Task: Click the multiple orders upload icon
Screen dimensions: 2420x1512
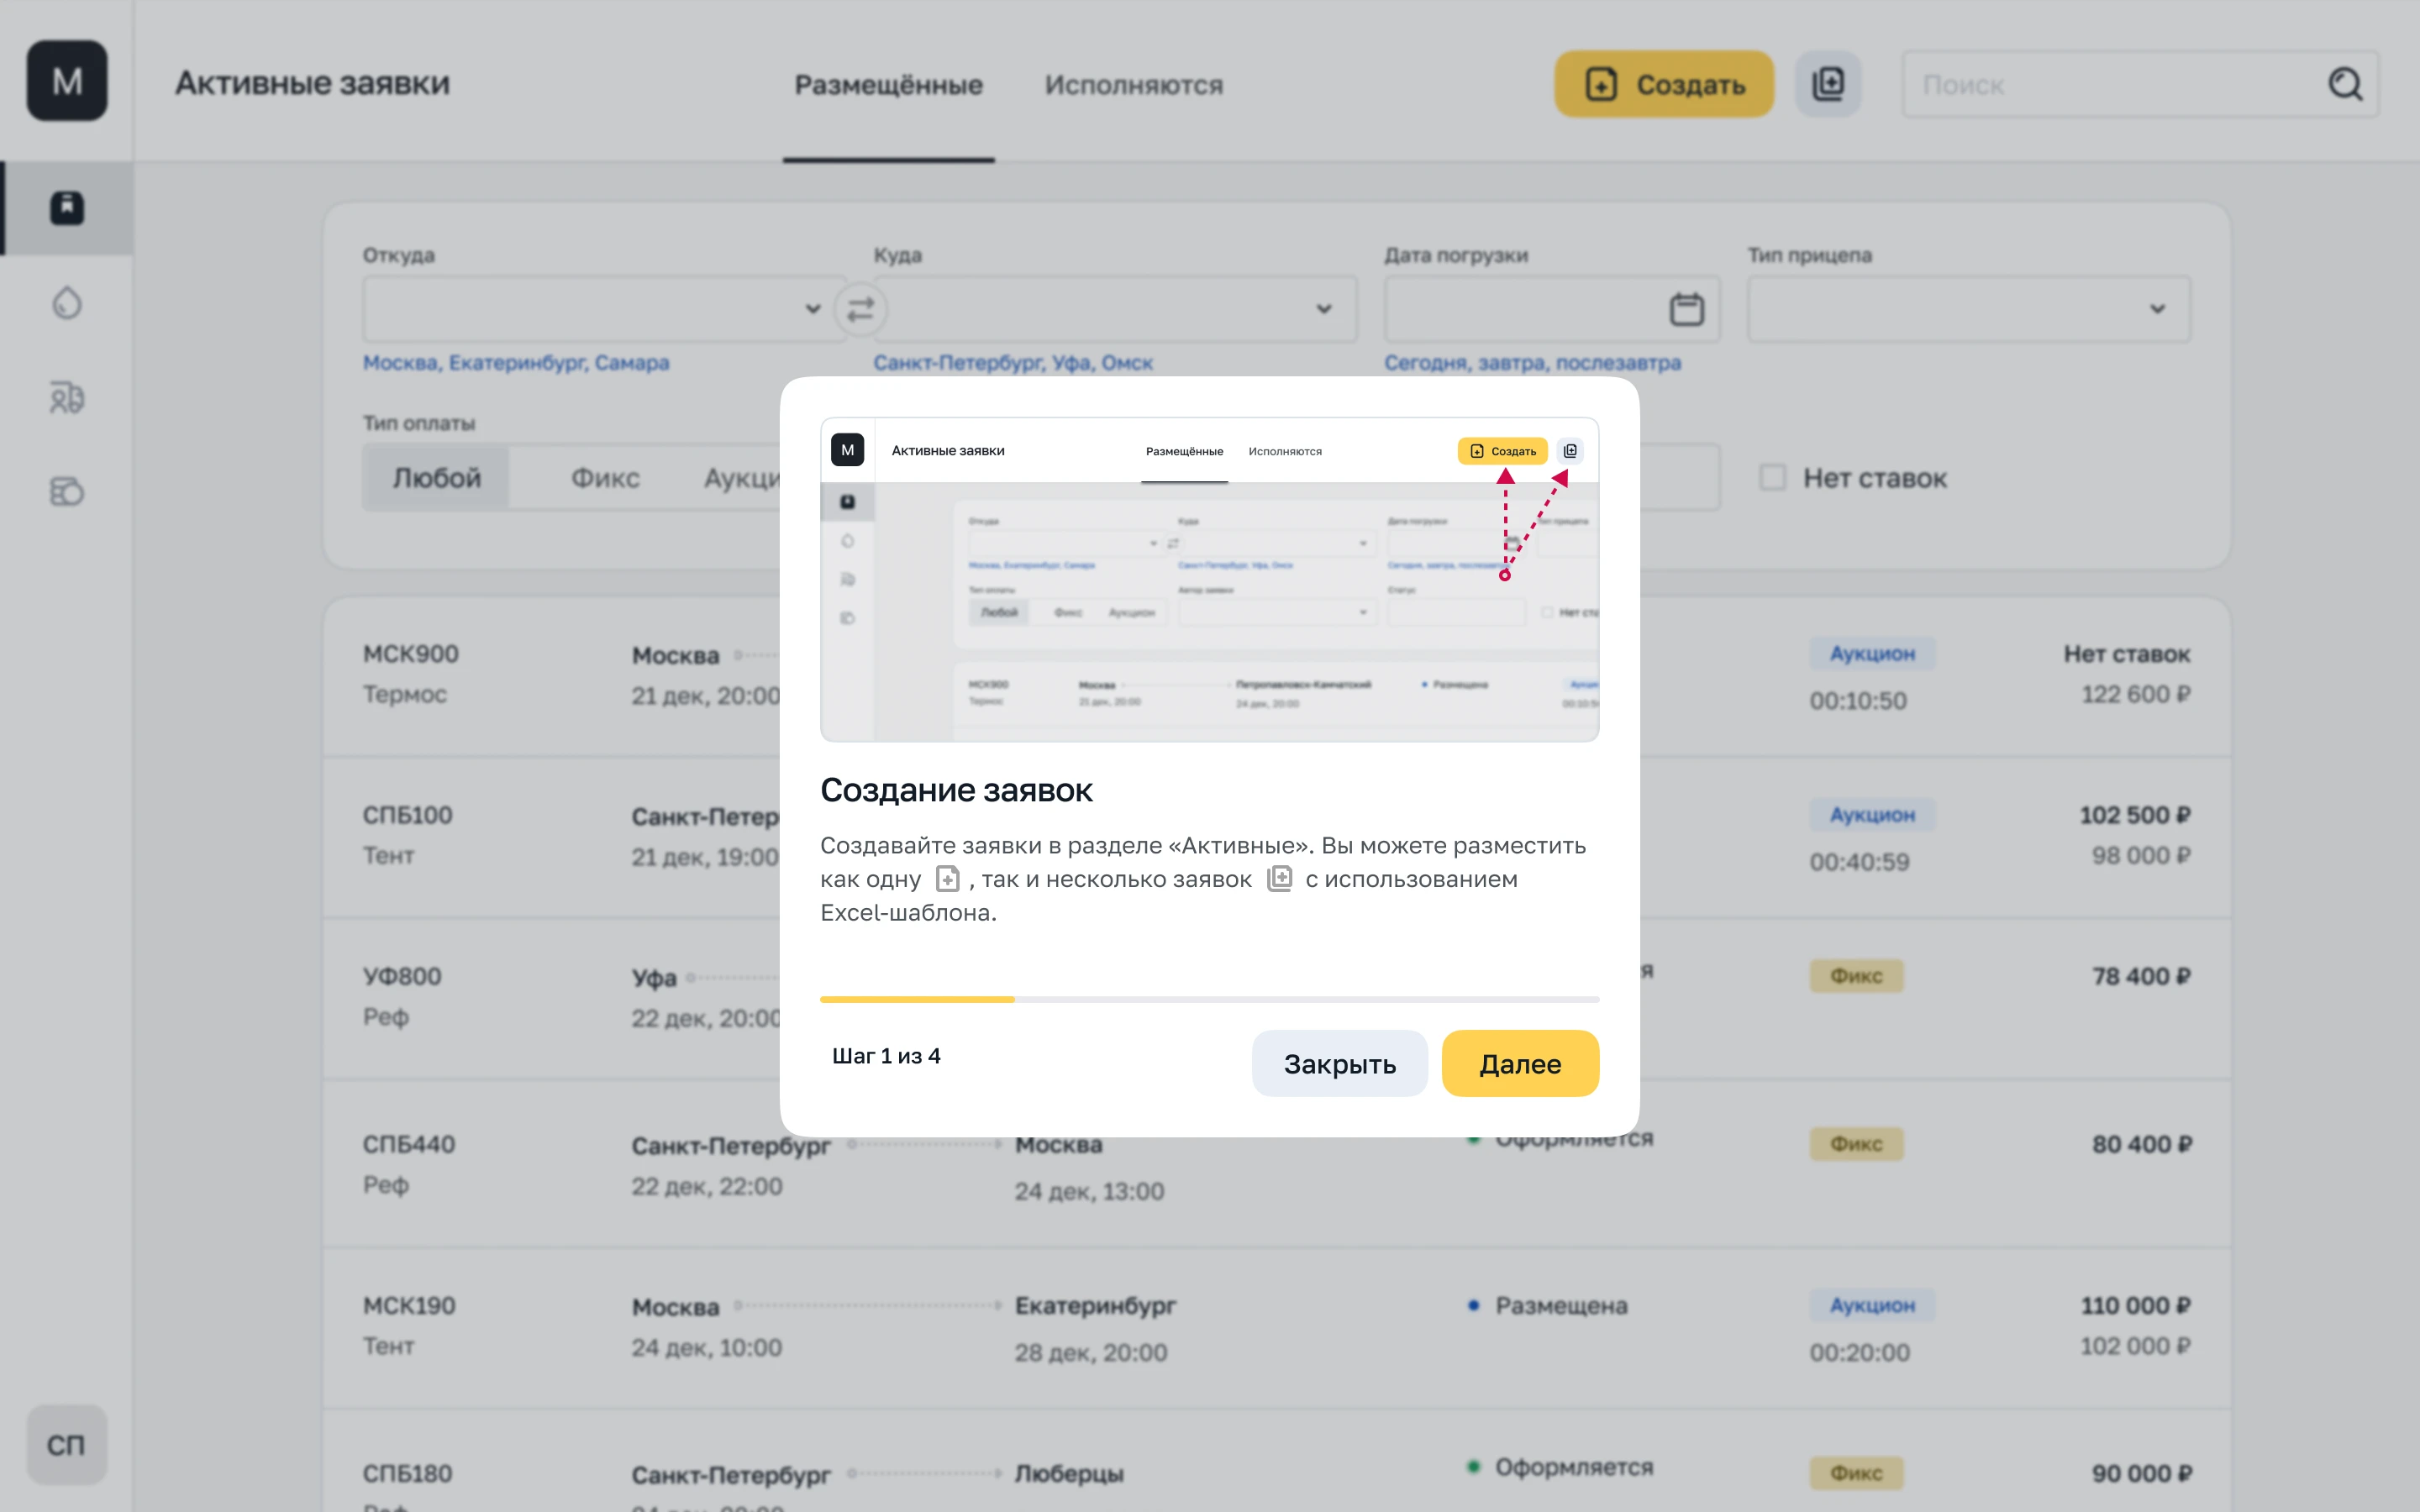Action: 1828,84
